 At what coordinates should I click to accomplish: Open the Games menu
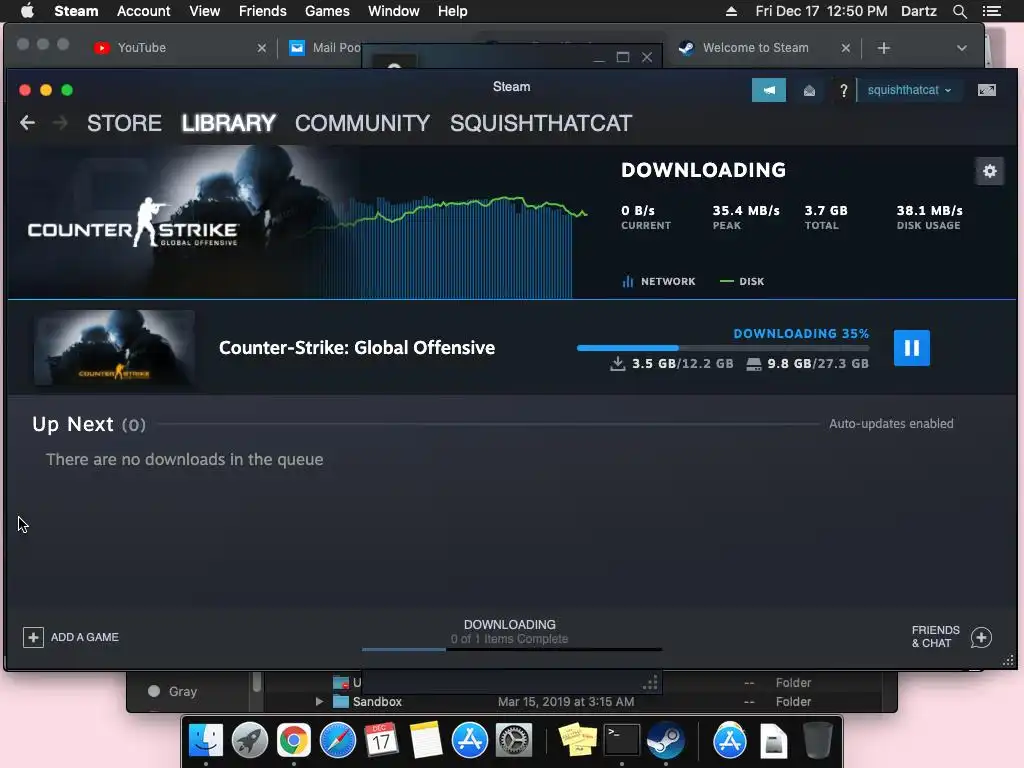327,11
